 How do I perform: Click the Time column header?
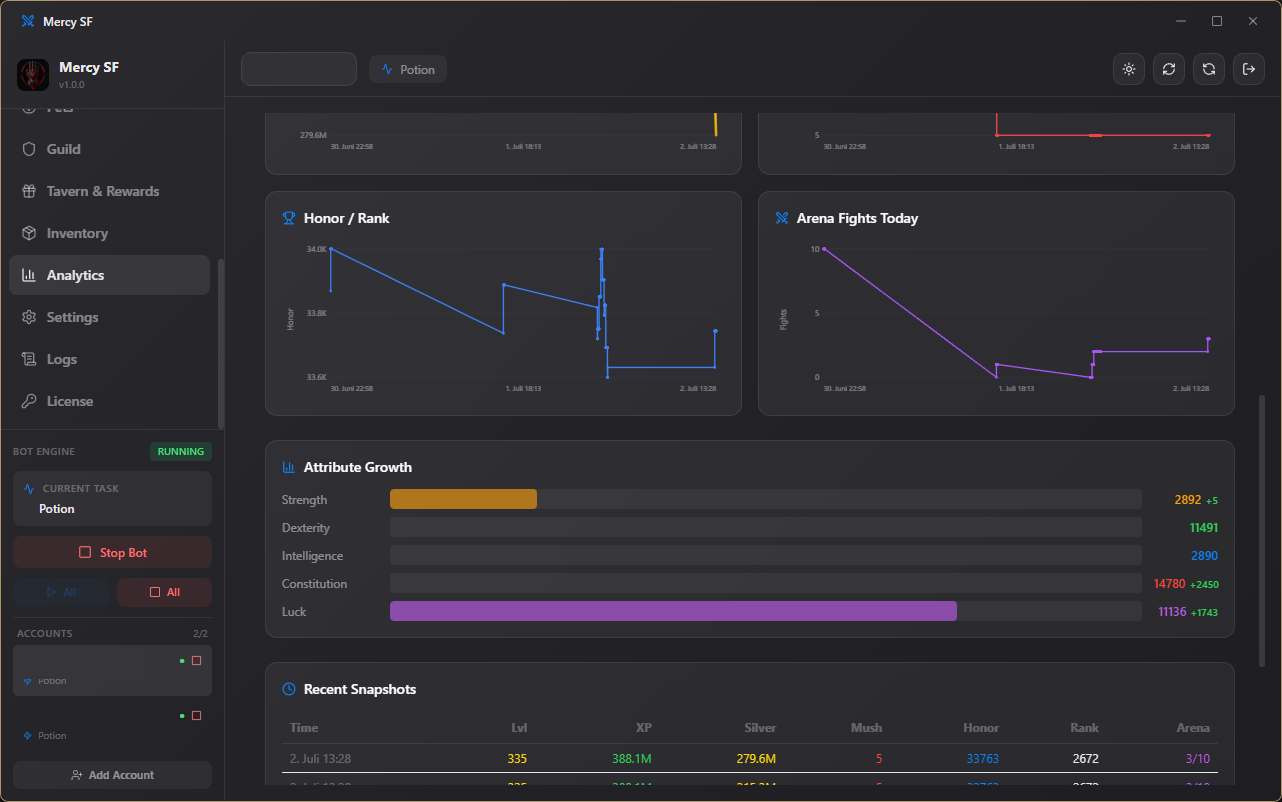click(304, 728)
